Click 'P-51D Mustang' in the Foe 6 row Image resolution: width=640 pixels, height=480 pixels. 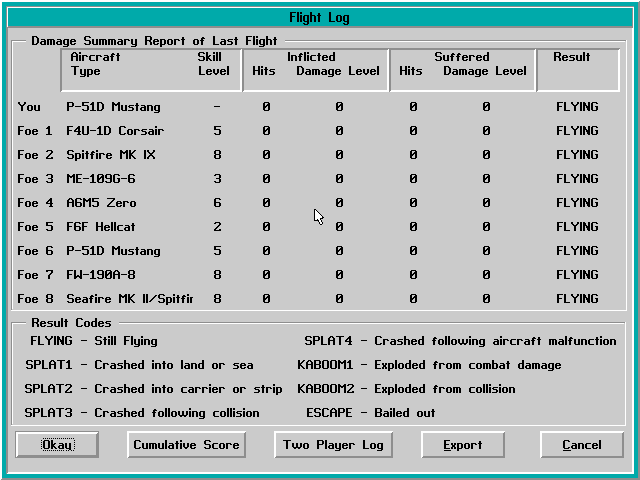(x=113, y=251)
